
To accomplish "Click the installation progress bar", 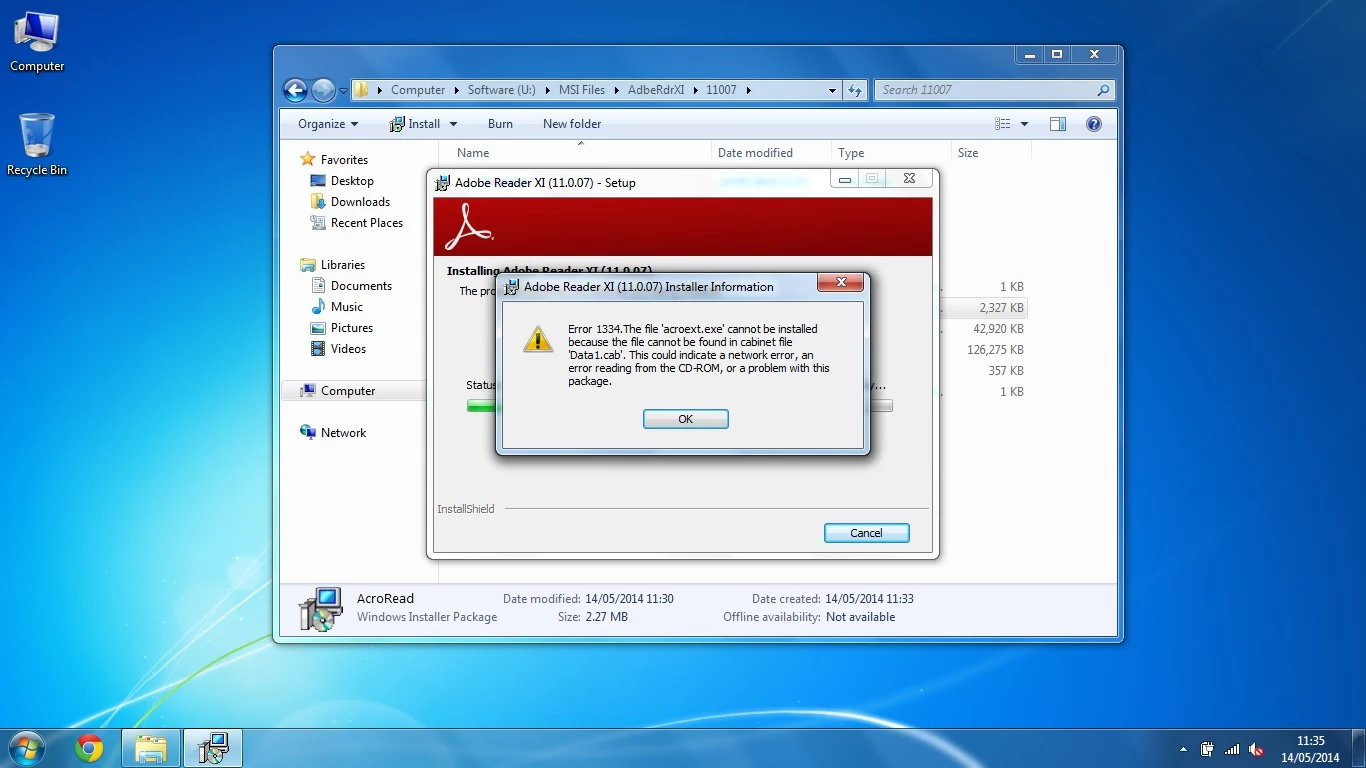I will coord(679,406).
